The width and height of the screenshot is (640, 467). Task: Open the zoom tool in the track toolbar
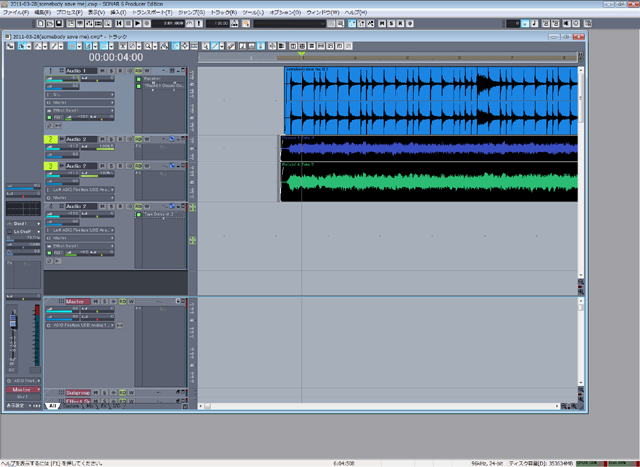(148, 46)
